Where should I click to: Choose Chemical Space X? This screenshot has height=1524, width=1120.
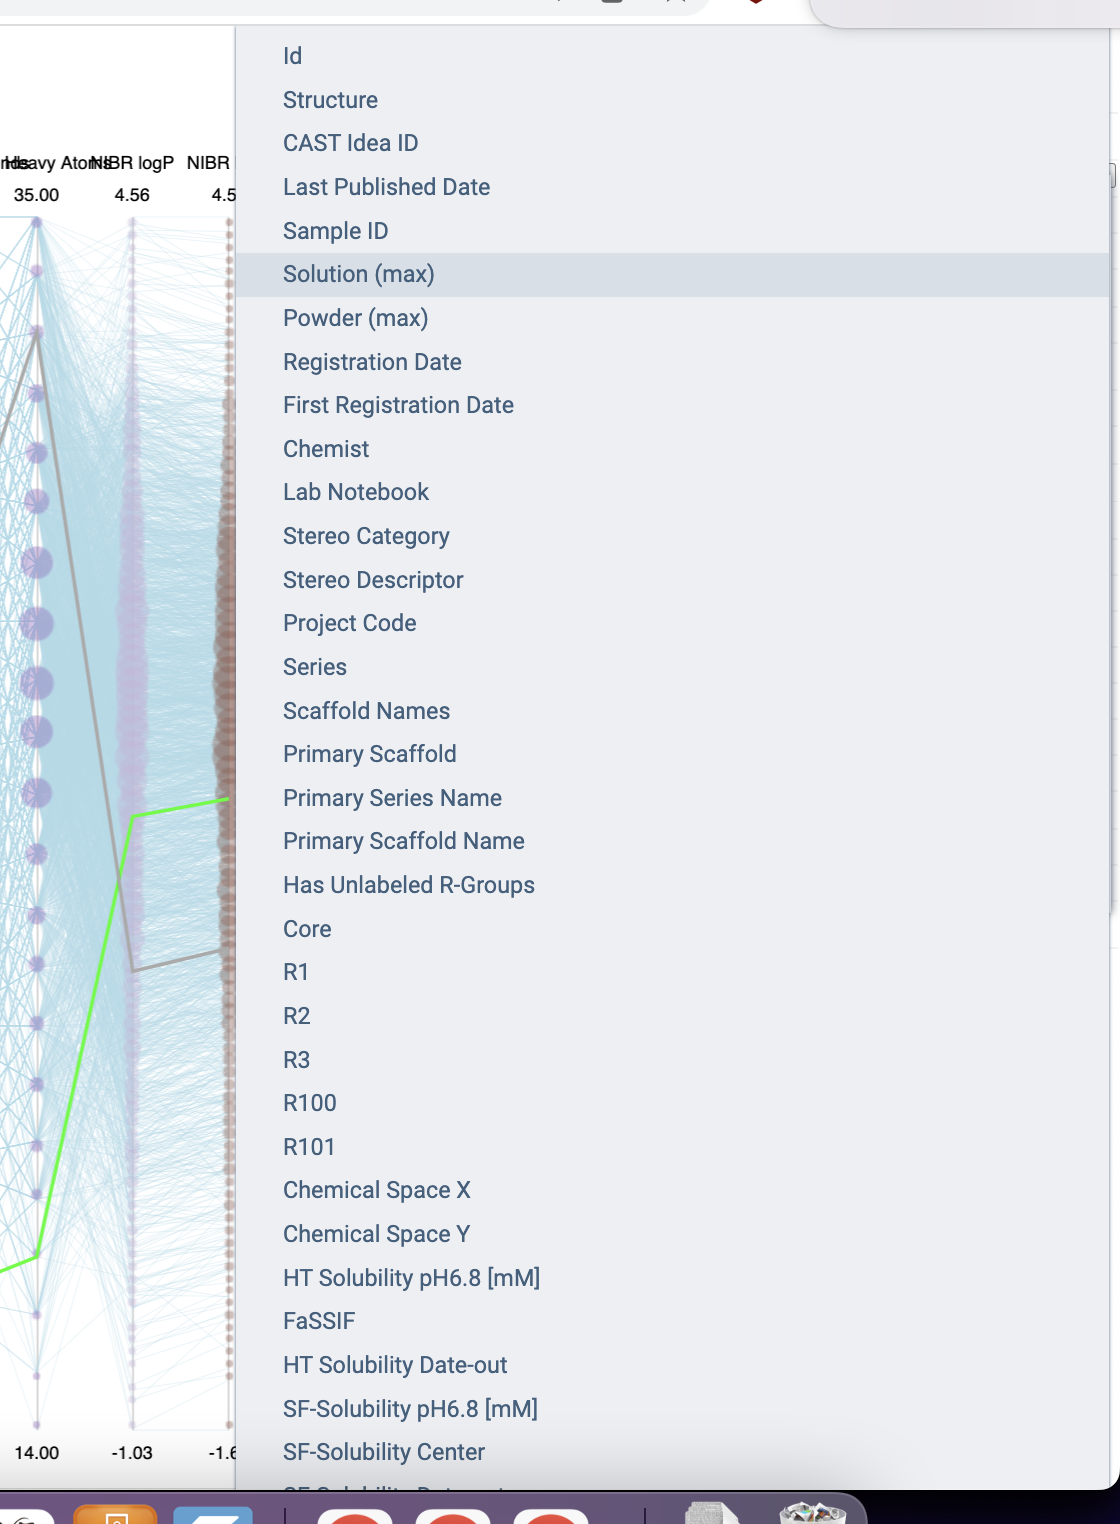coord(375,1189)
